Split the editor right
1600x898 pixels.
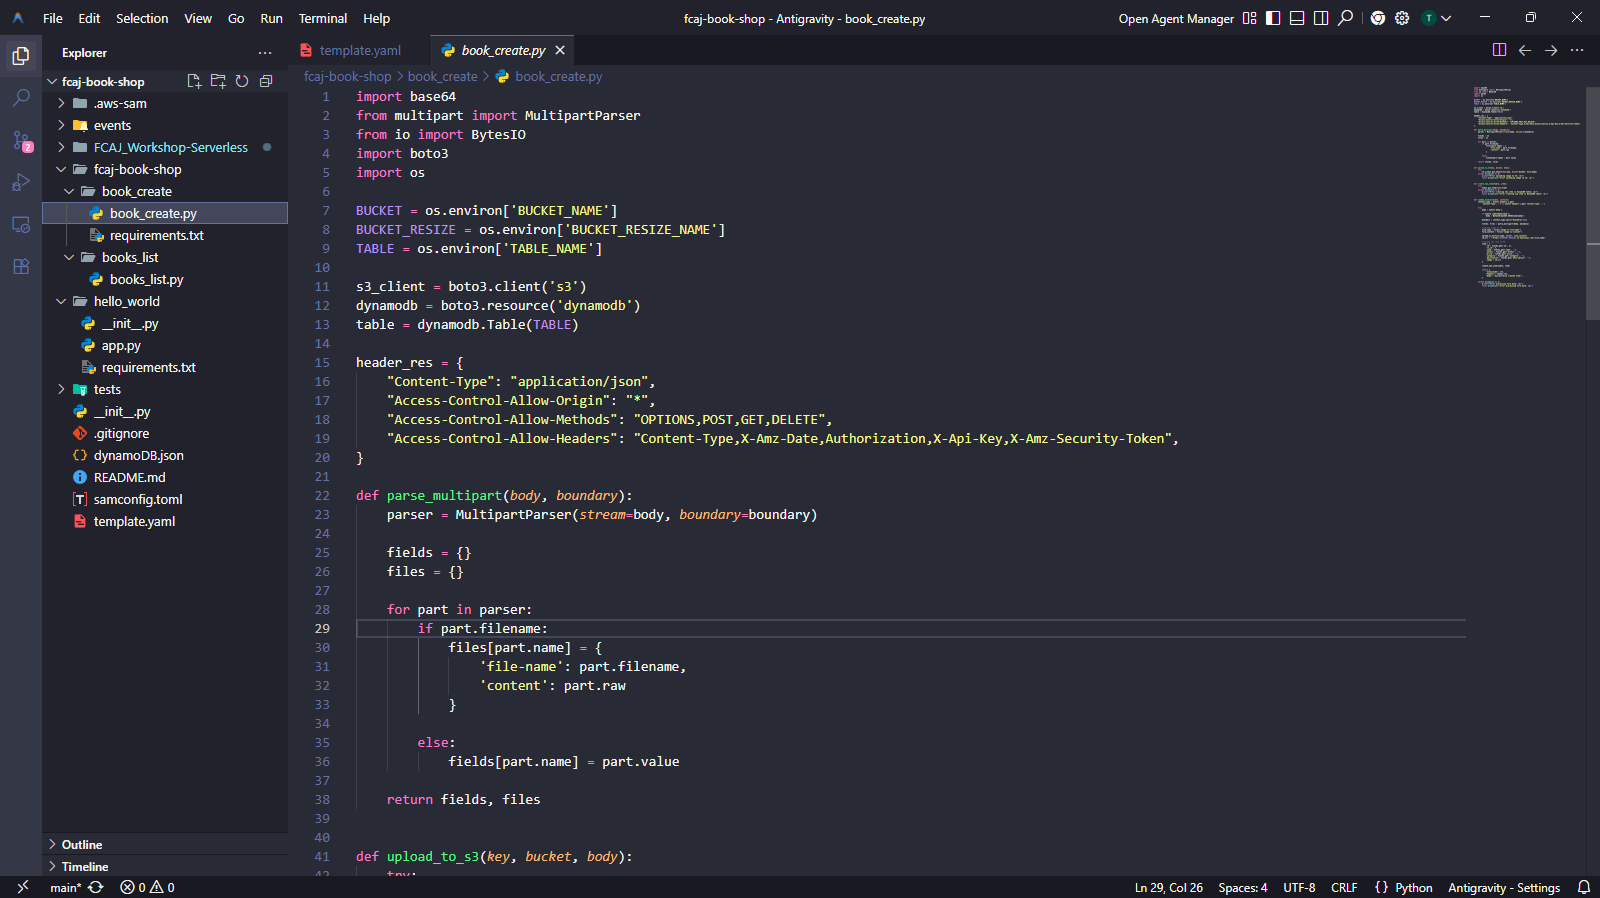1499,50
